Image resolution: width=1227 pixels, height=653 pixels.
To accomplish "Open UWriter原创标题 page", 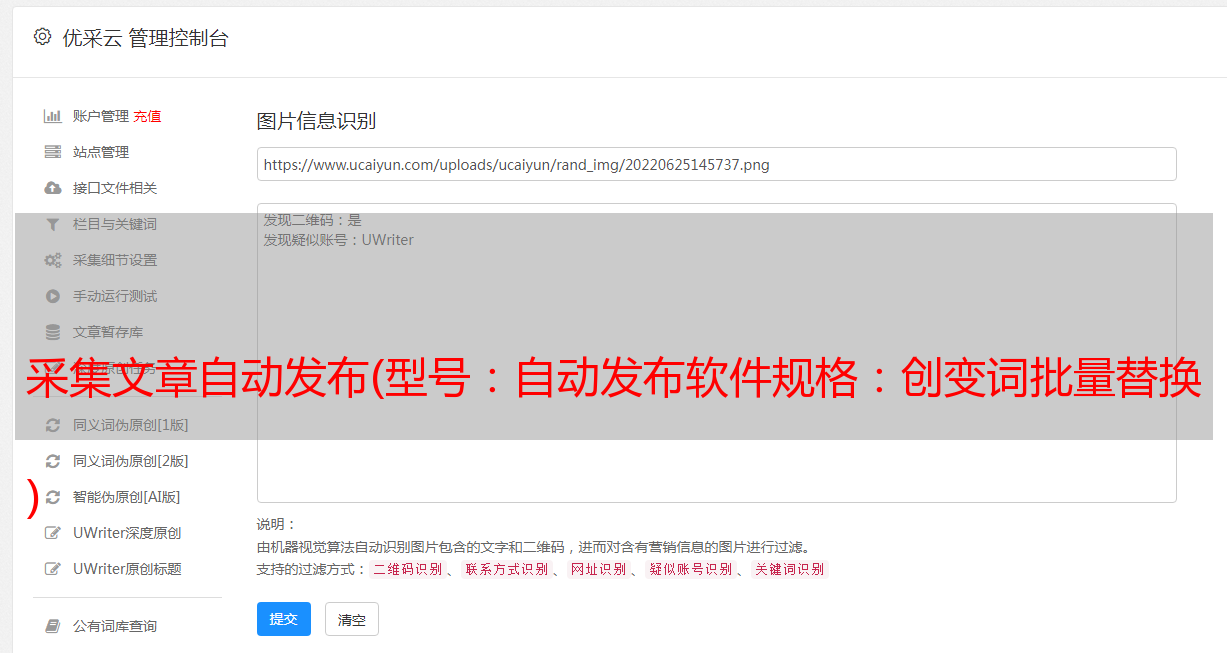I will 127,569.
